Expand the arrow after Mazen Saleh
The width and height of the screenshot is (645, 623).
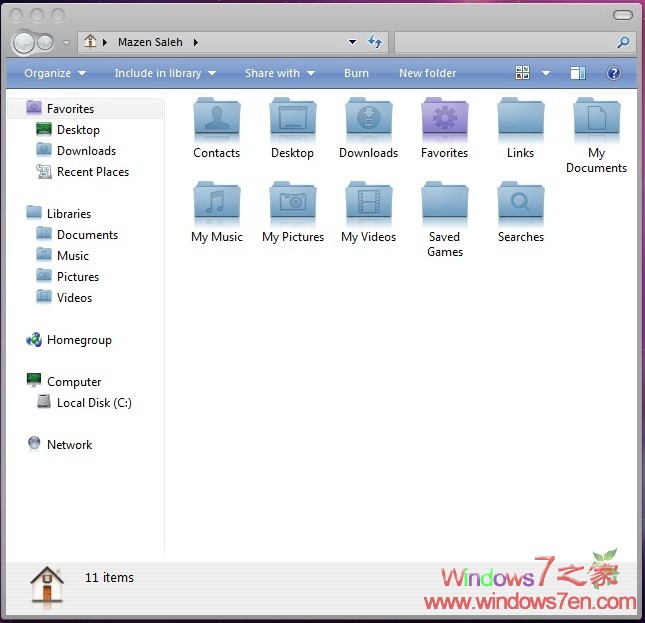196,42
